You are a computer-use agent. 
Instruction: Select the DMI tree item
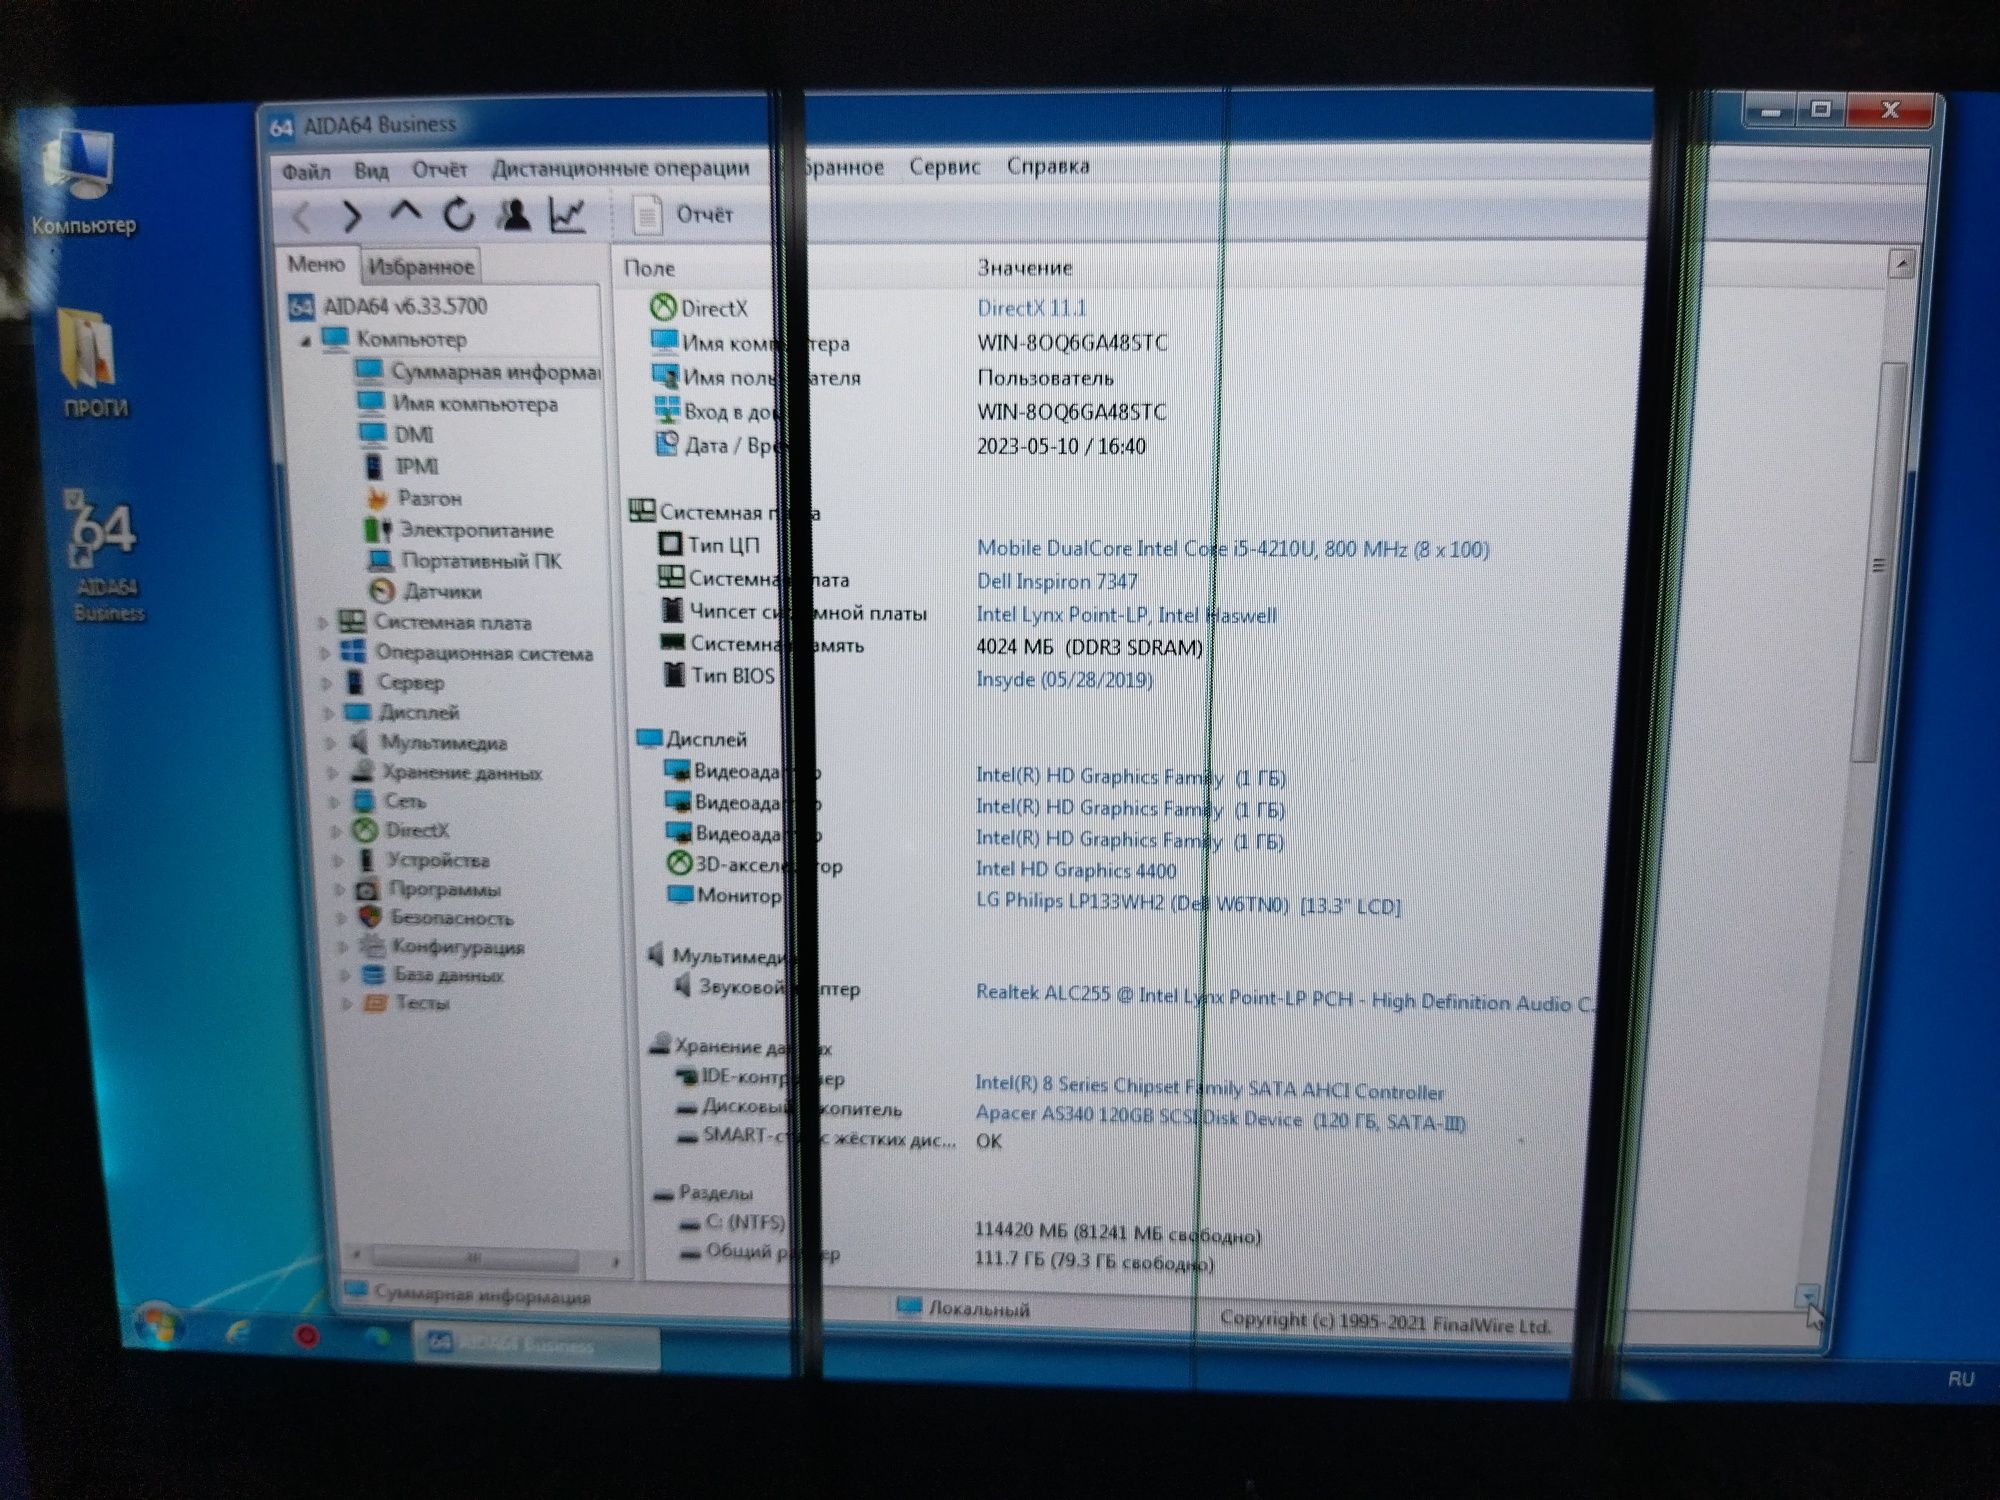point(396,435)
